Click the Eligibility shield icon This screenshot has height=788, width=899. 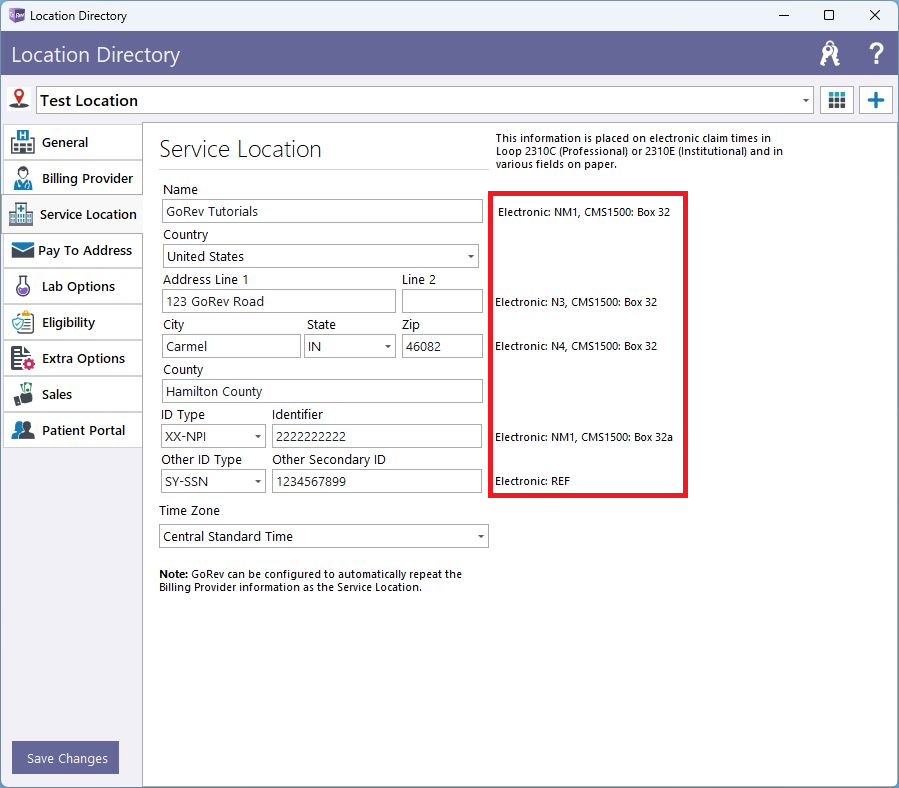pos(23,322)
